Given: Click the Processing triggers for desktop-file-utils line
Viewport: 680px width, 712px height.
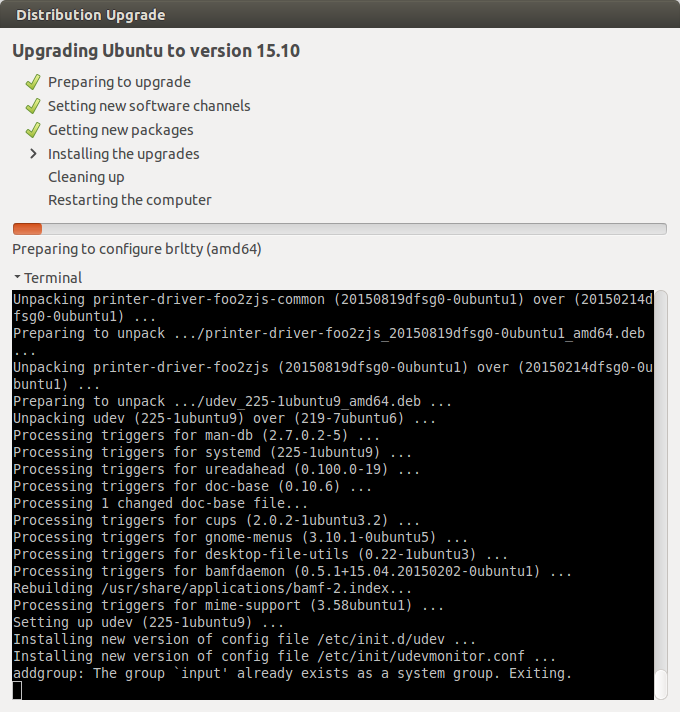Looking at the screenshot, I should point(260,554).
